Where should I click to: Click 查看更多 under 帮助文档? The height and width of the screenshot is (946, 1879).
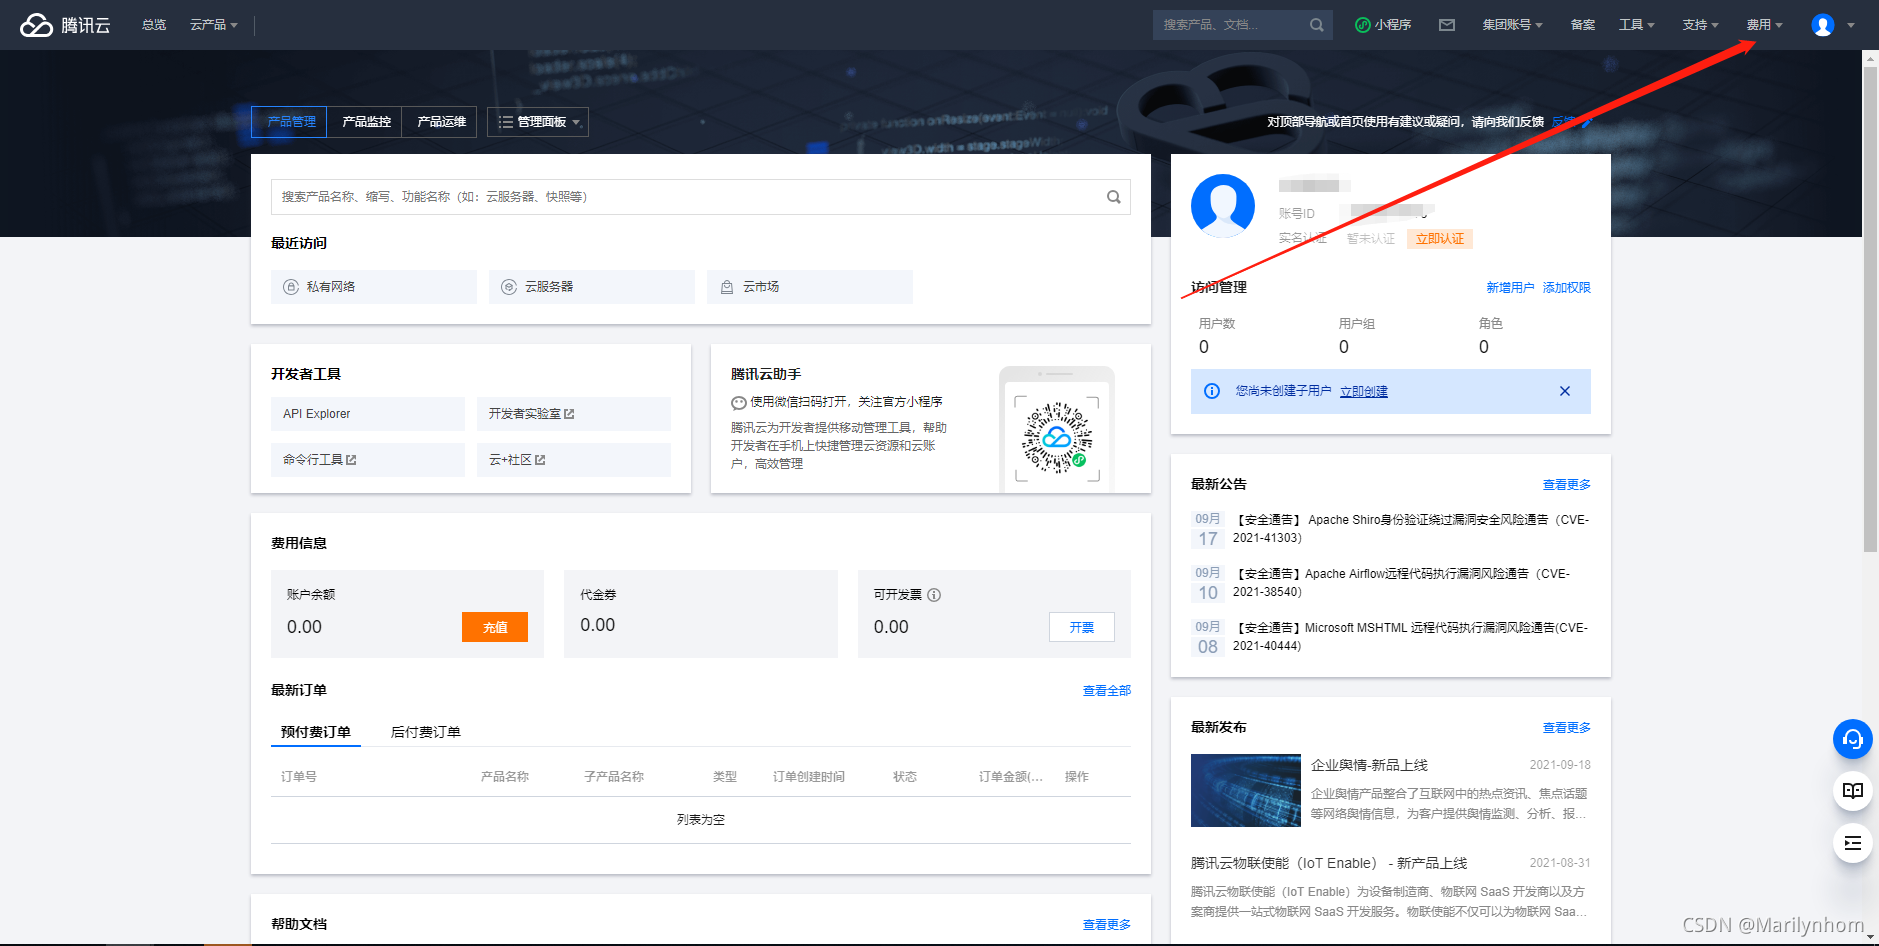(1106, 925)
